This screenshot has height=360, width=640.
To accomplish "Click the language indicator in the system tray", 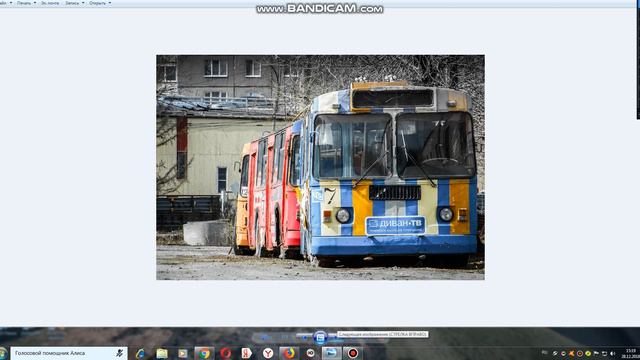I will pyautogui.click(x=544, y=353).
